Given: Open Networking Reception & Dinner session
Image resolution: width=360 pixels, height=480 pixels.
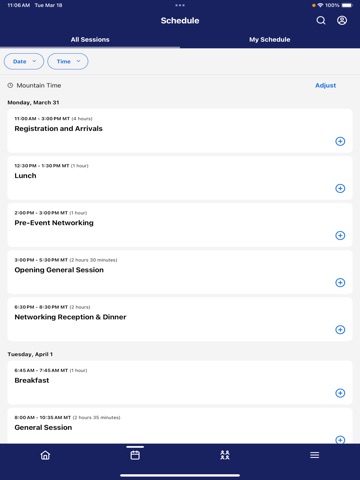Looking at the screenshot, I should pos(180,319).
